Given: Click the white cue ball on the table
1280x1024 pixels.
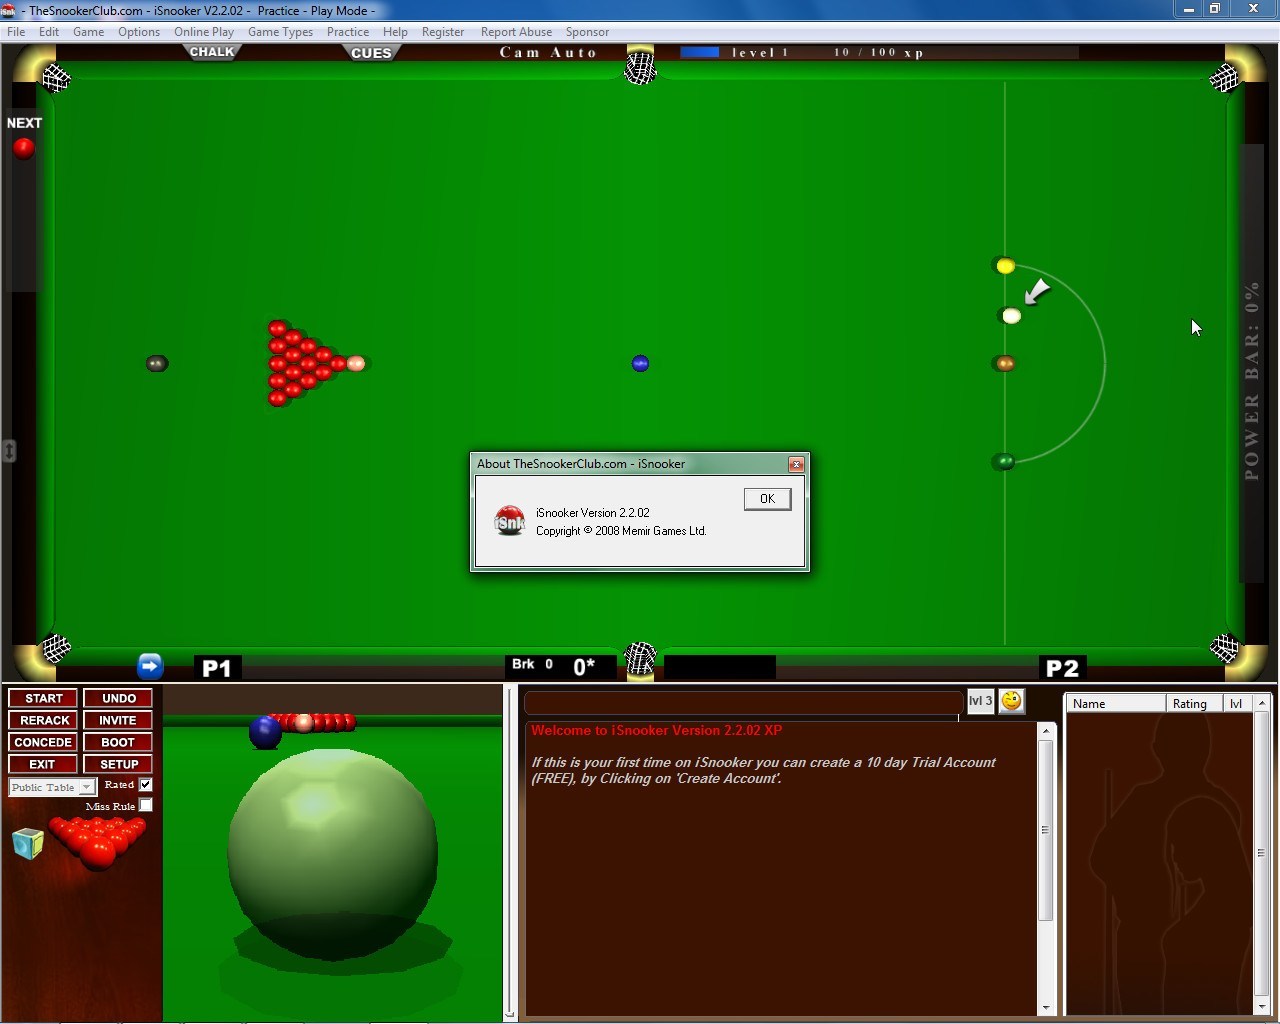Looking at the screenshot, I should 1012,316.
